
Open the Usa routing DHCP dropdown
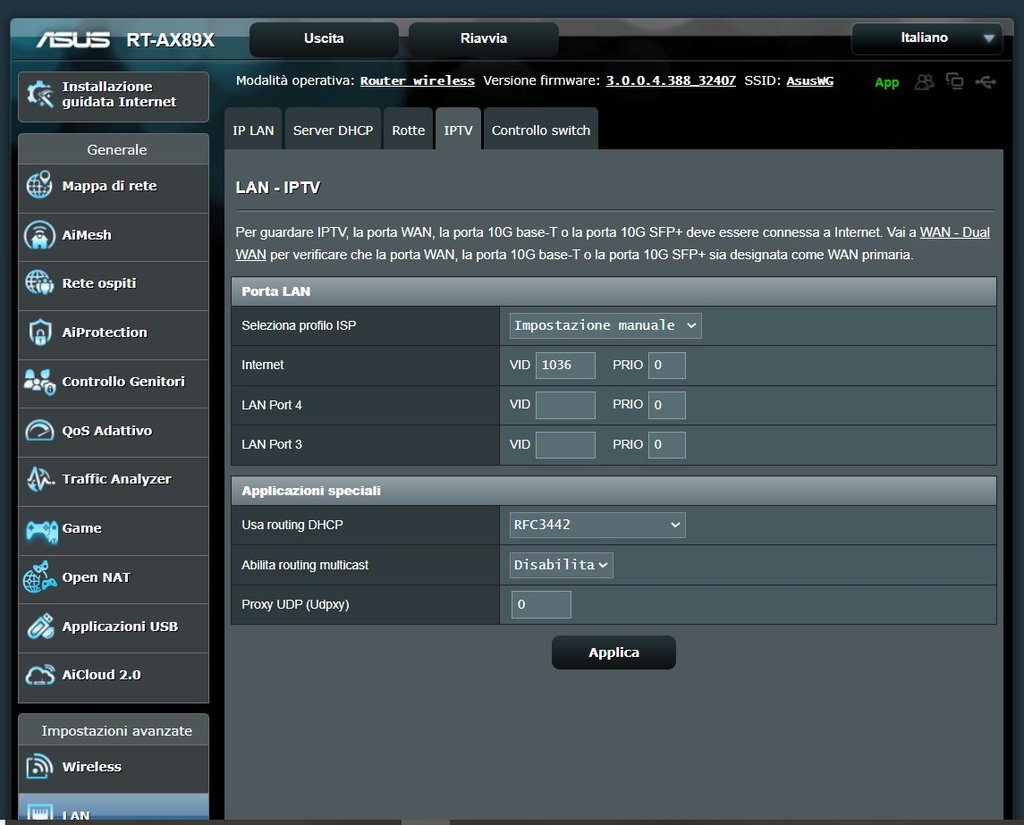pyautogui.click(x=597, y=525)
